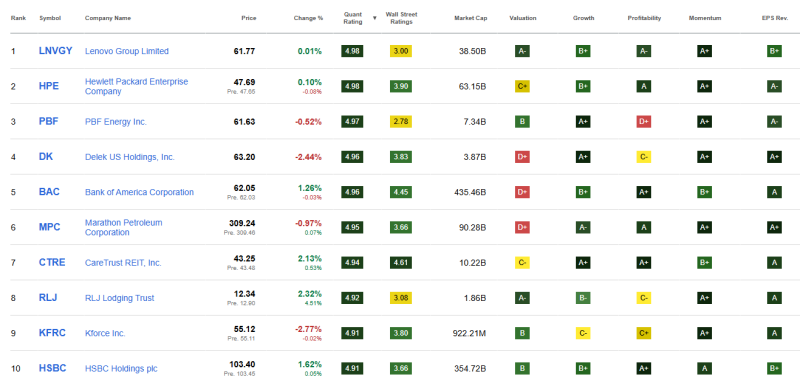800x380 pixels.
Task: Click Kforce's -2.77% change value
Action: (x=308, y=329)
